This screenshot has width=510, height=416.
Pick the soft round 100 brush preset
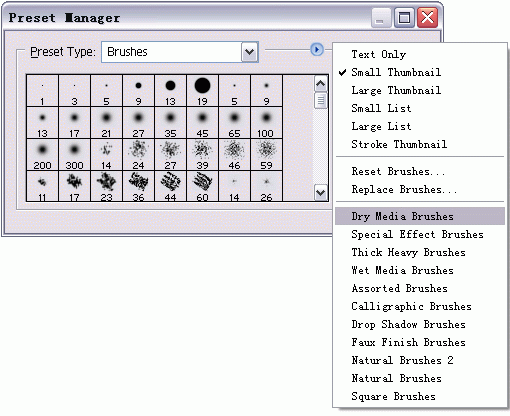pyautogui.click(x=266, y=123)
